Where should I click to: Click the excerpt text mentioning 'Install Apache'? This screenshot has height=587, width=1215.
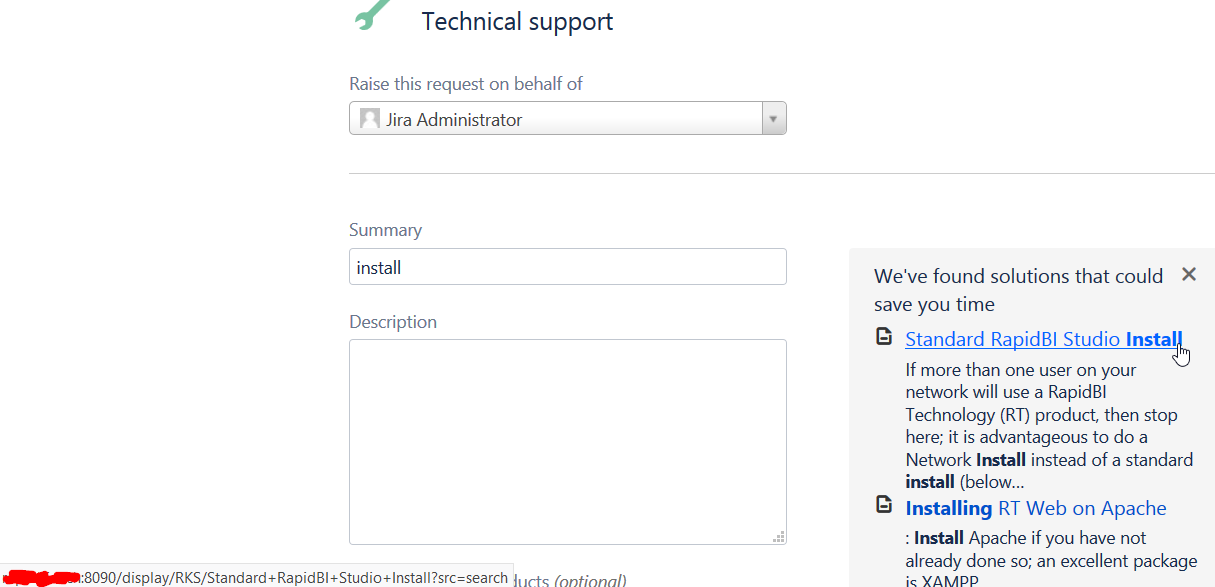coord(1051,558)
